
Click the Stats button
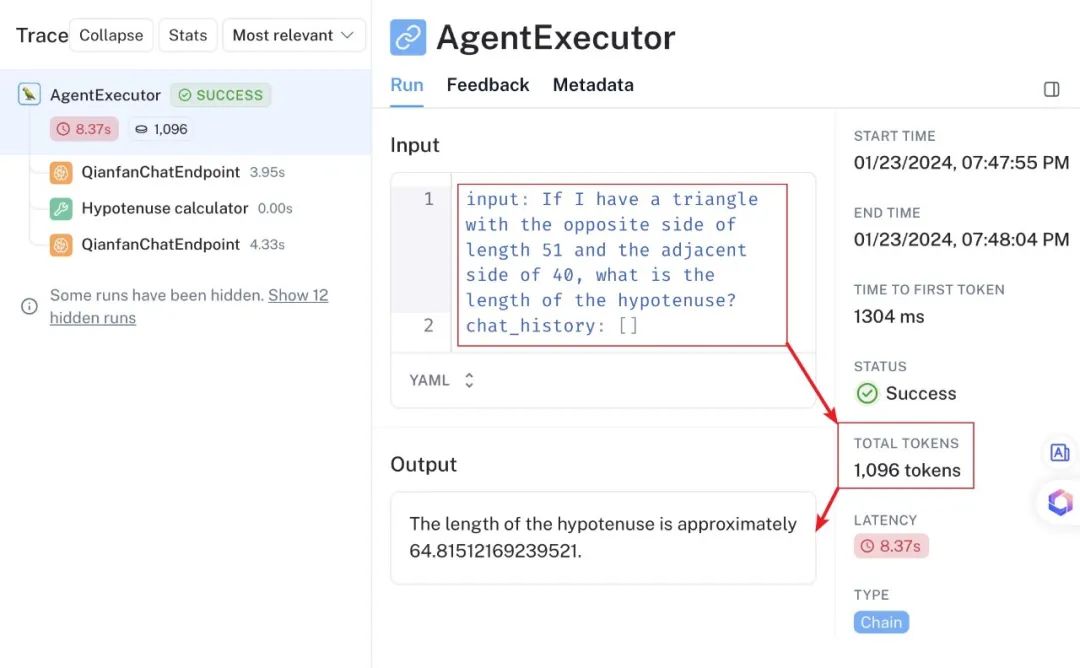click(188, 35)
